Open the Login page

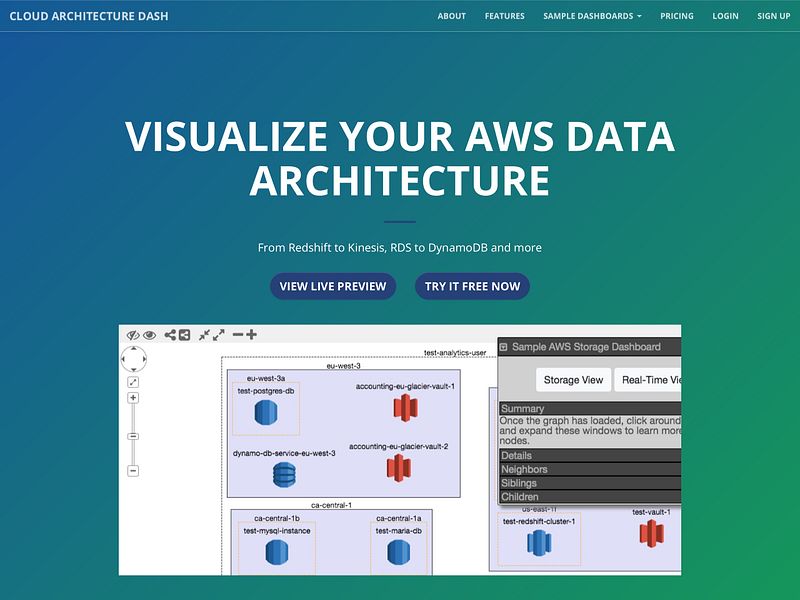(x=725, y=16)
